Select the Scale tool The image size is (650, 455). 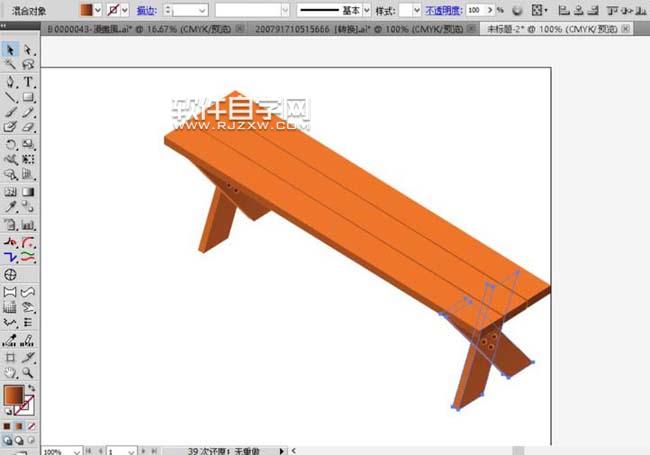[x=28, y=144]
